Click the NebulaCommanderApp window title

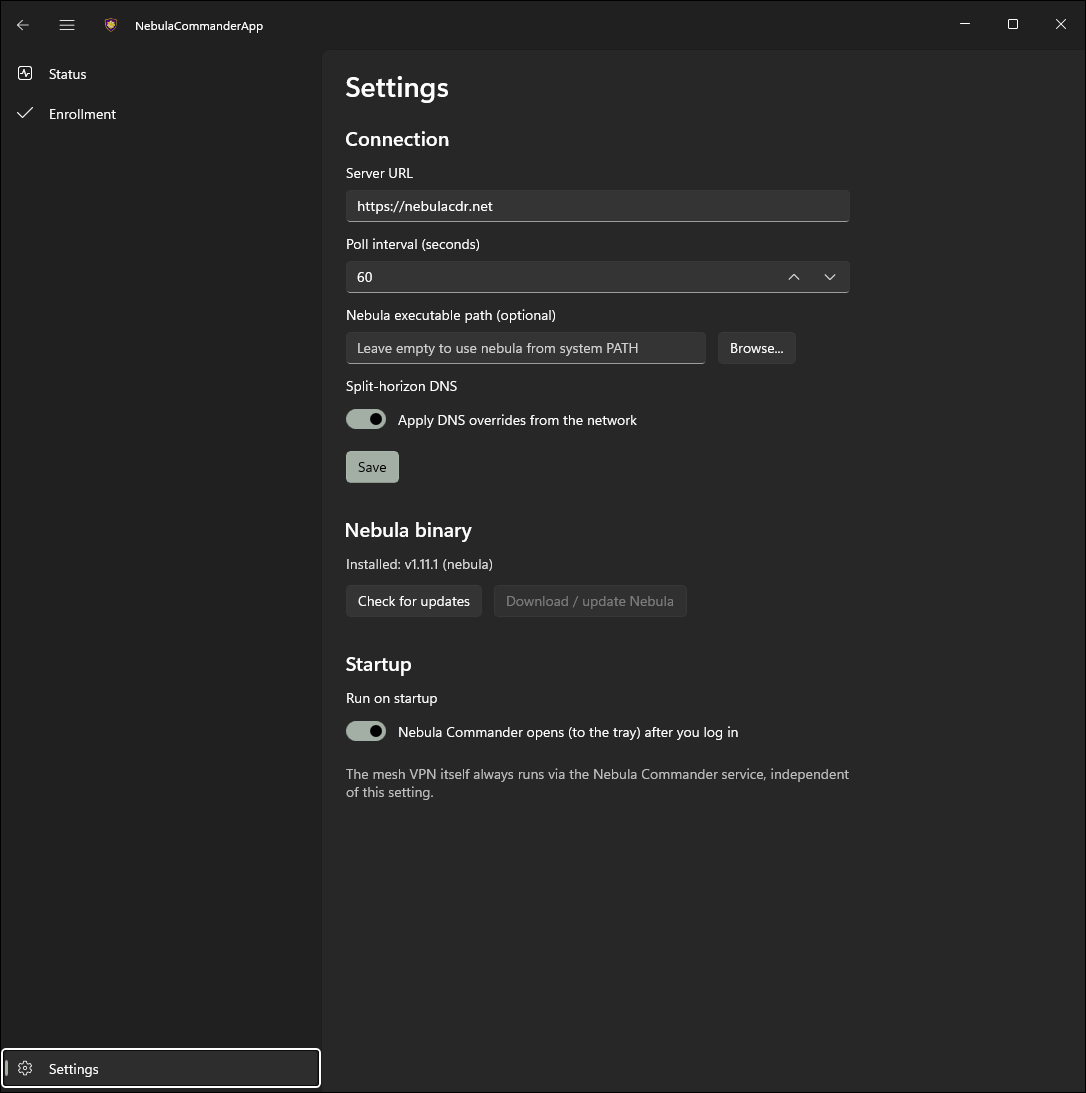tap(199, 26)
